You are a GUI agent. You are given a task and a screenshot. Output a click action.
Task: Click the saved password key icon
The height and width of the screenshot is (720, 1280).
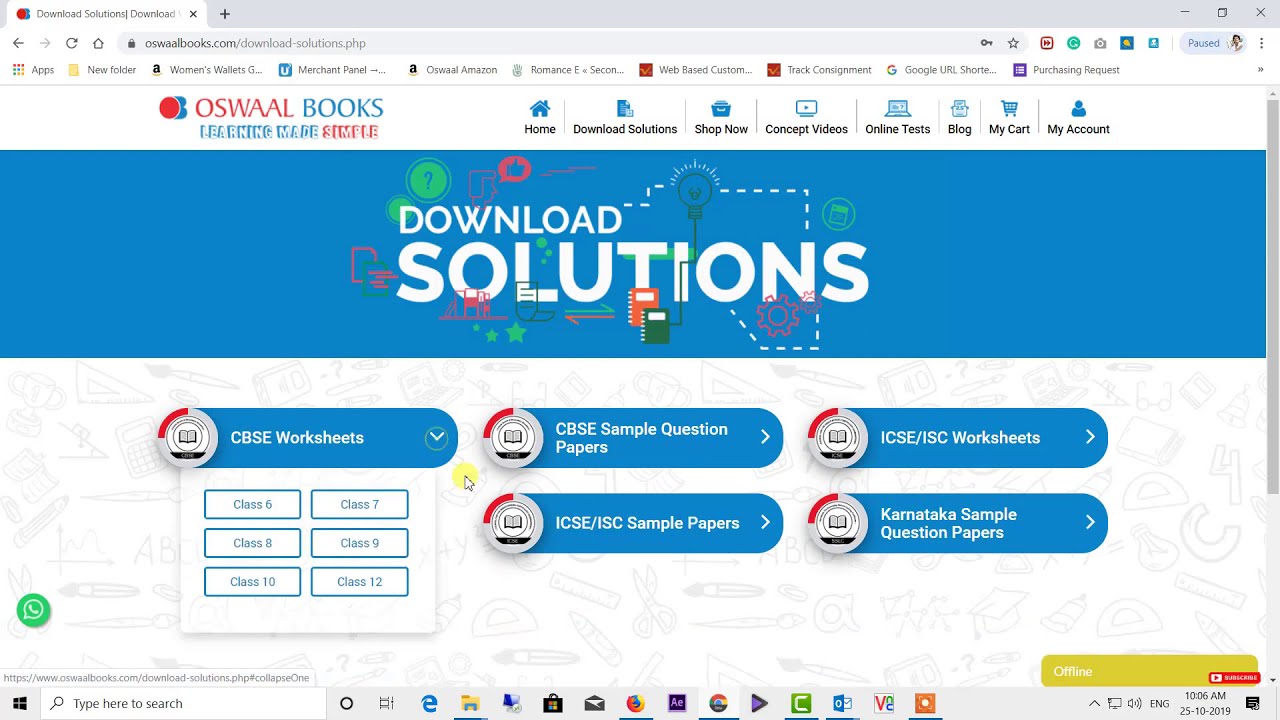tap(986, 43)
